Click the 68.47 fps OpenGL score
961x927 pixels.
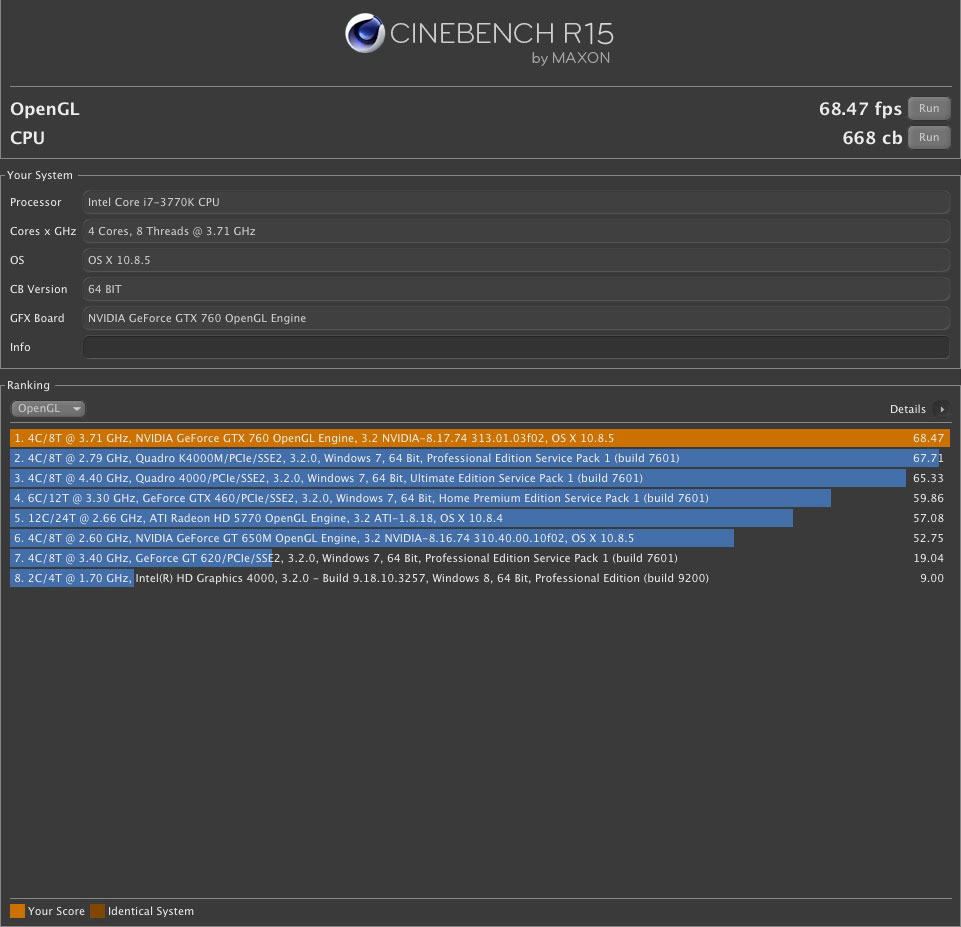(x=860, y=109)
